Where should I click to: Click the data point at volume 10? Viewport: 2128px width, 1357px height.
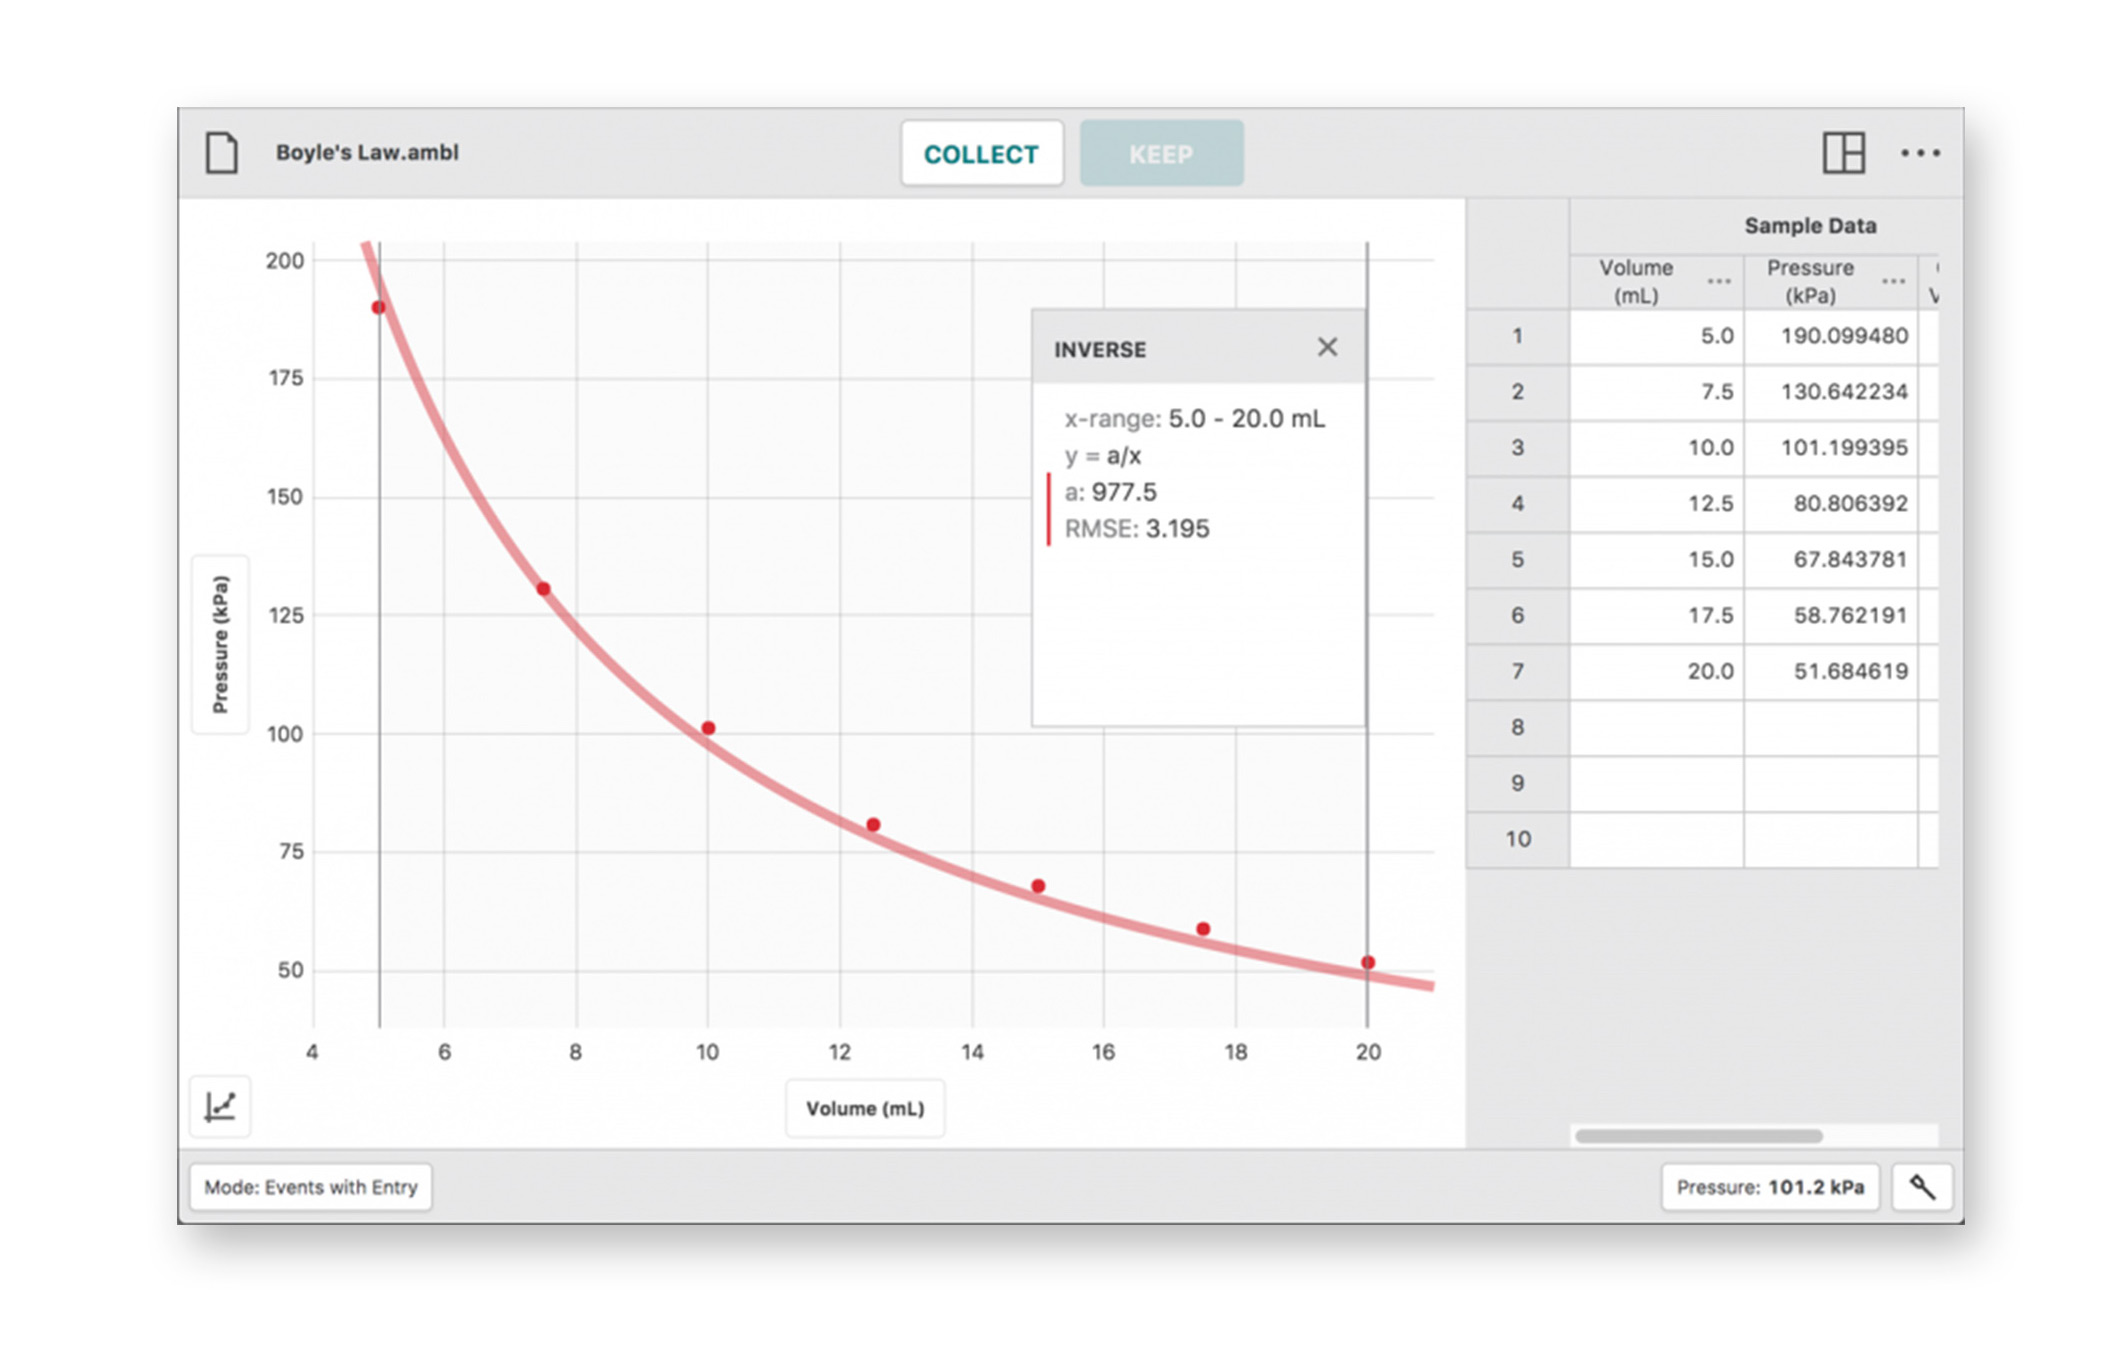(708, 728)
